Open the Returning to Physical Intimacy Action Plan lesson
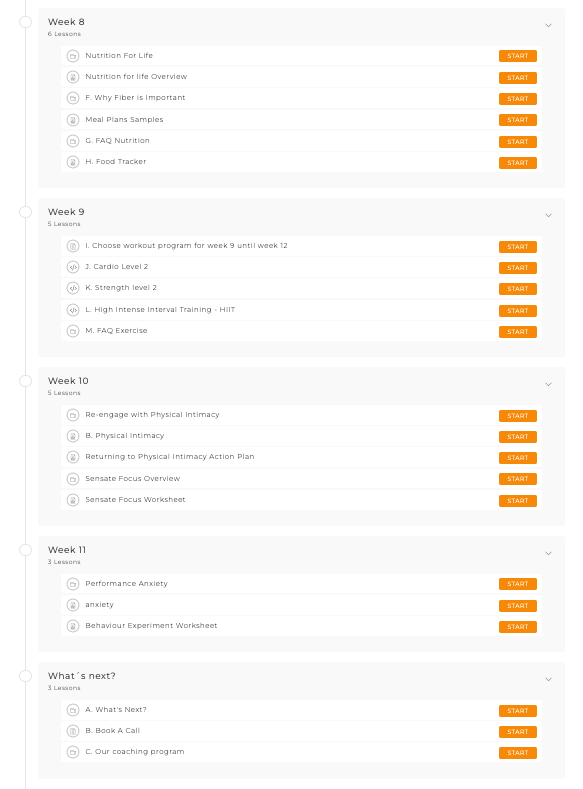Viewport: 583px width, 789px height. tap(170, 456)
